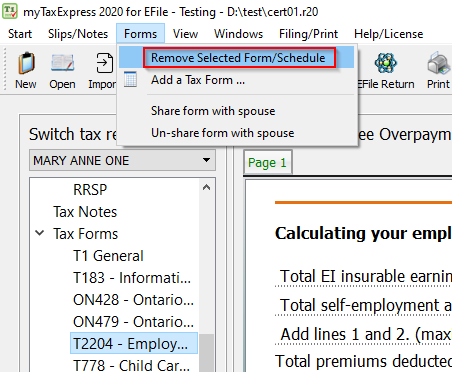Click the EFile Return atom icon

point(386,63)
